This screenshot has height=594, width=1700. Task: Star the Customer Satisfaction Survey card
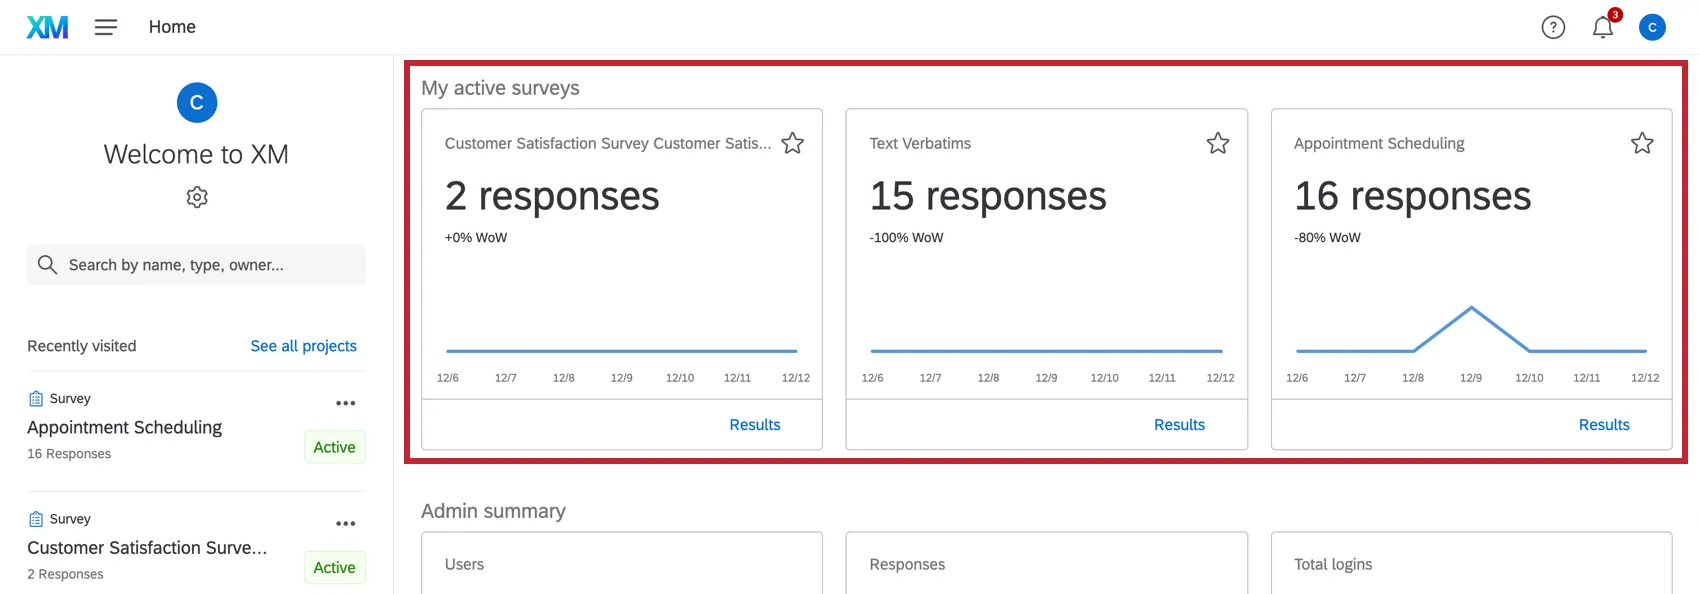coord(793,143)
